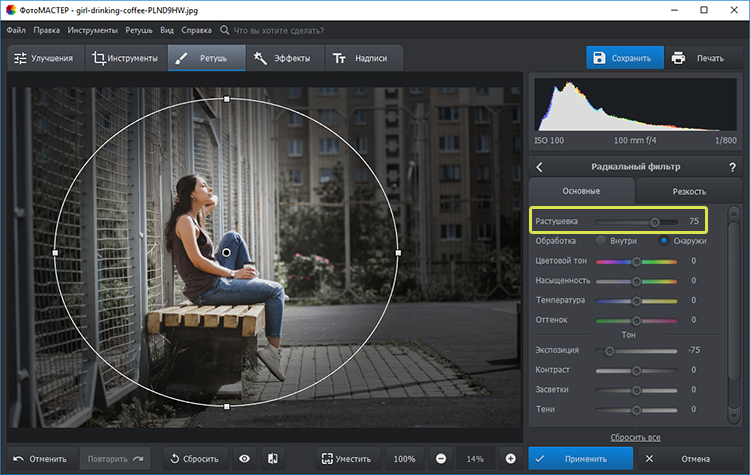Click the center point of radial filter

coord(227,253)
